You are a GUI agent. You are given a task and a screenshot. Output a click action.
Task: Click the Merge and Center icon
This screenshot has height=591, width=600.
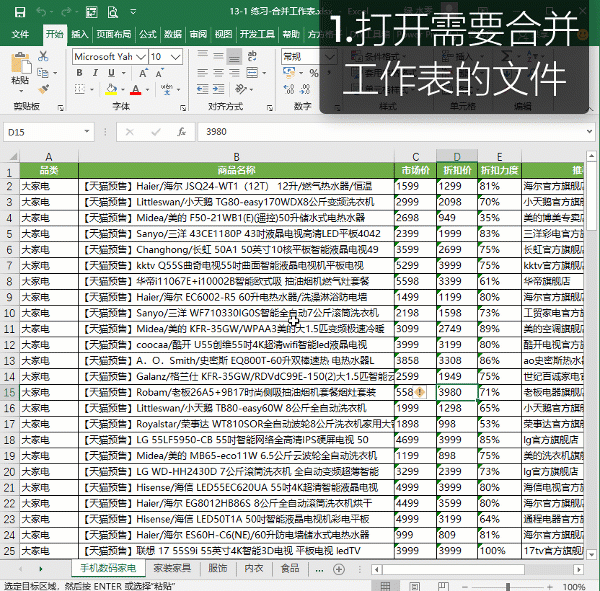pos(252,73)
